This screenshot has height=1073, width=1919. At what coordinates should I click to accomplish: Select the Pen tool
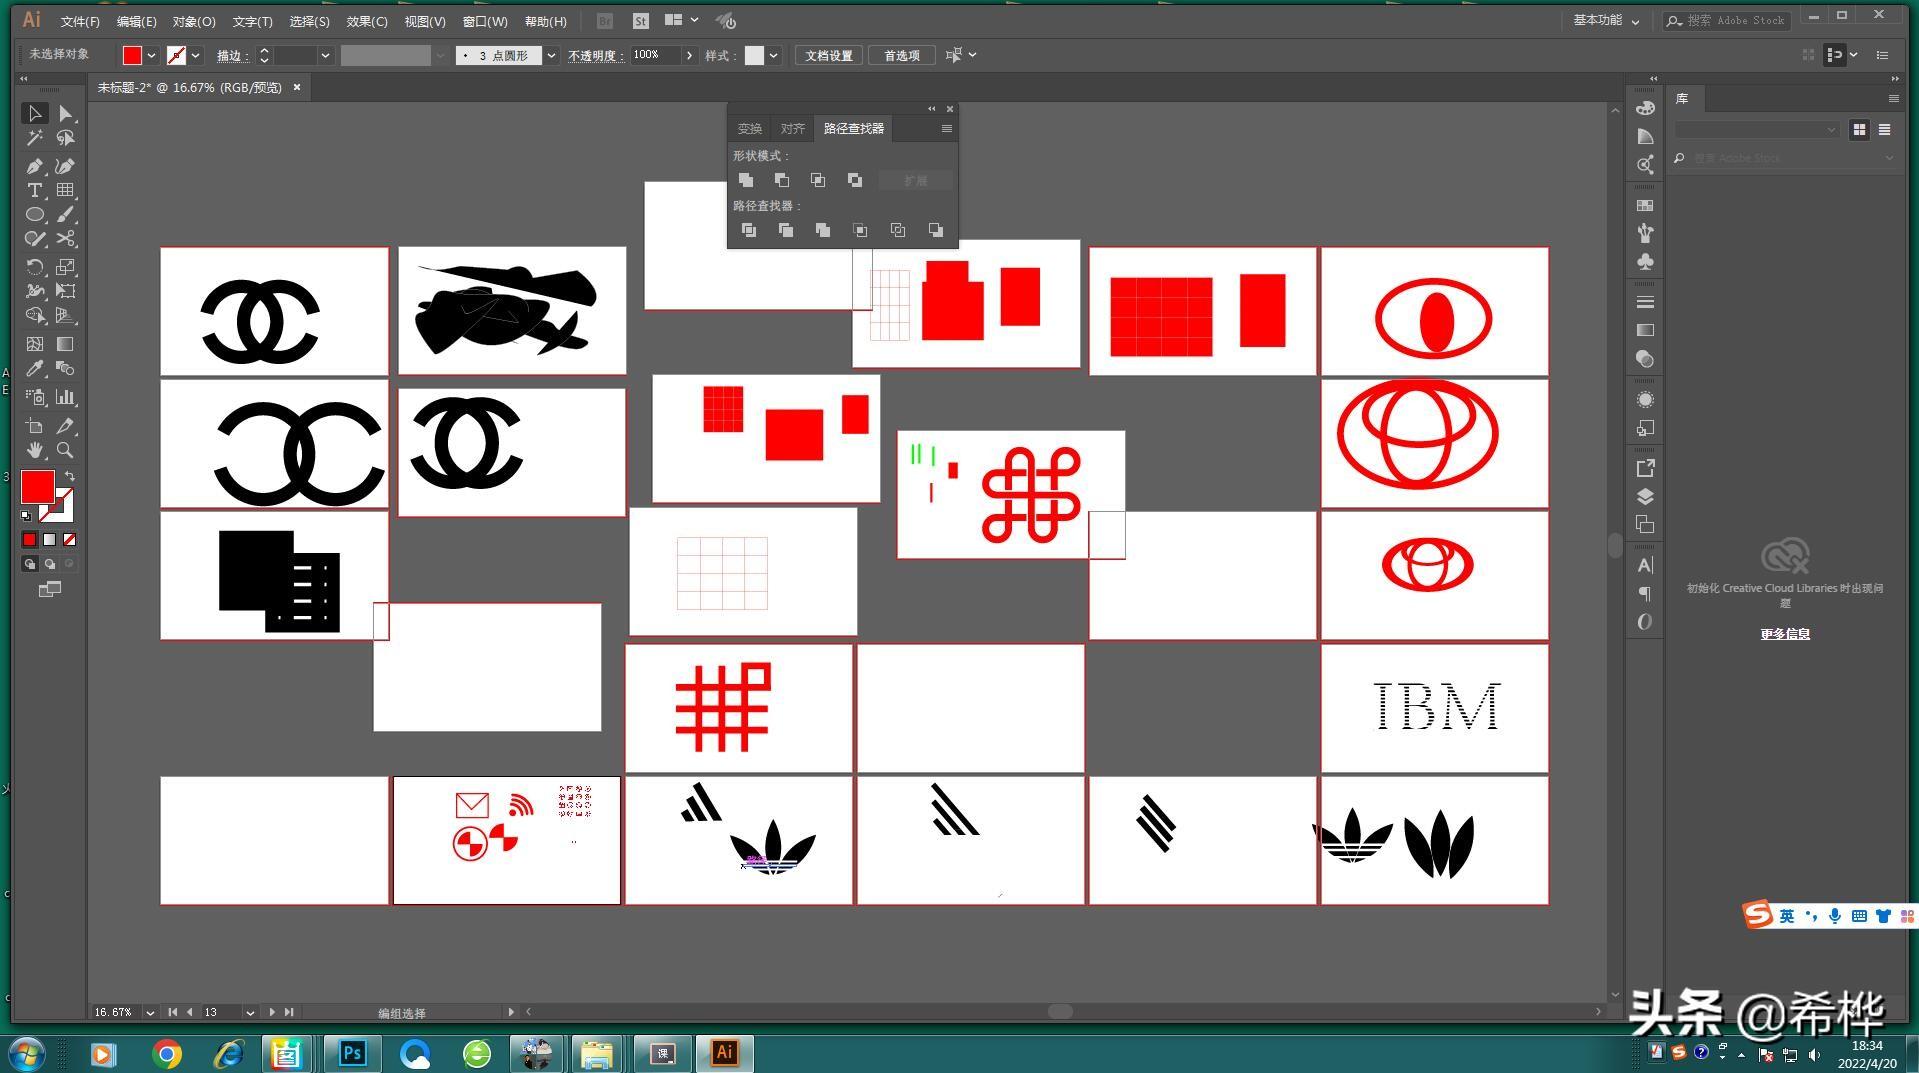[x=34, y=166]
